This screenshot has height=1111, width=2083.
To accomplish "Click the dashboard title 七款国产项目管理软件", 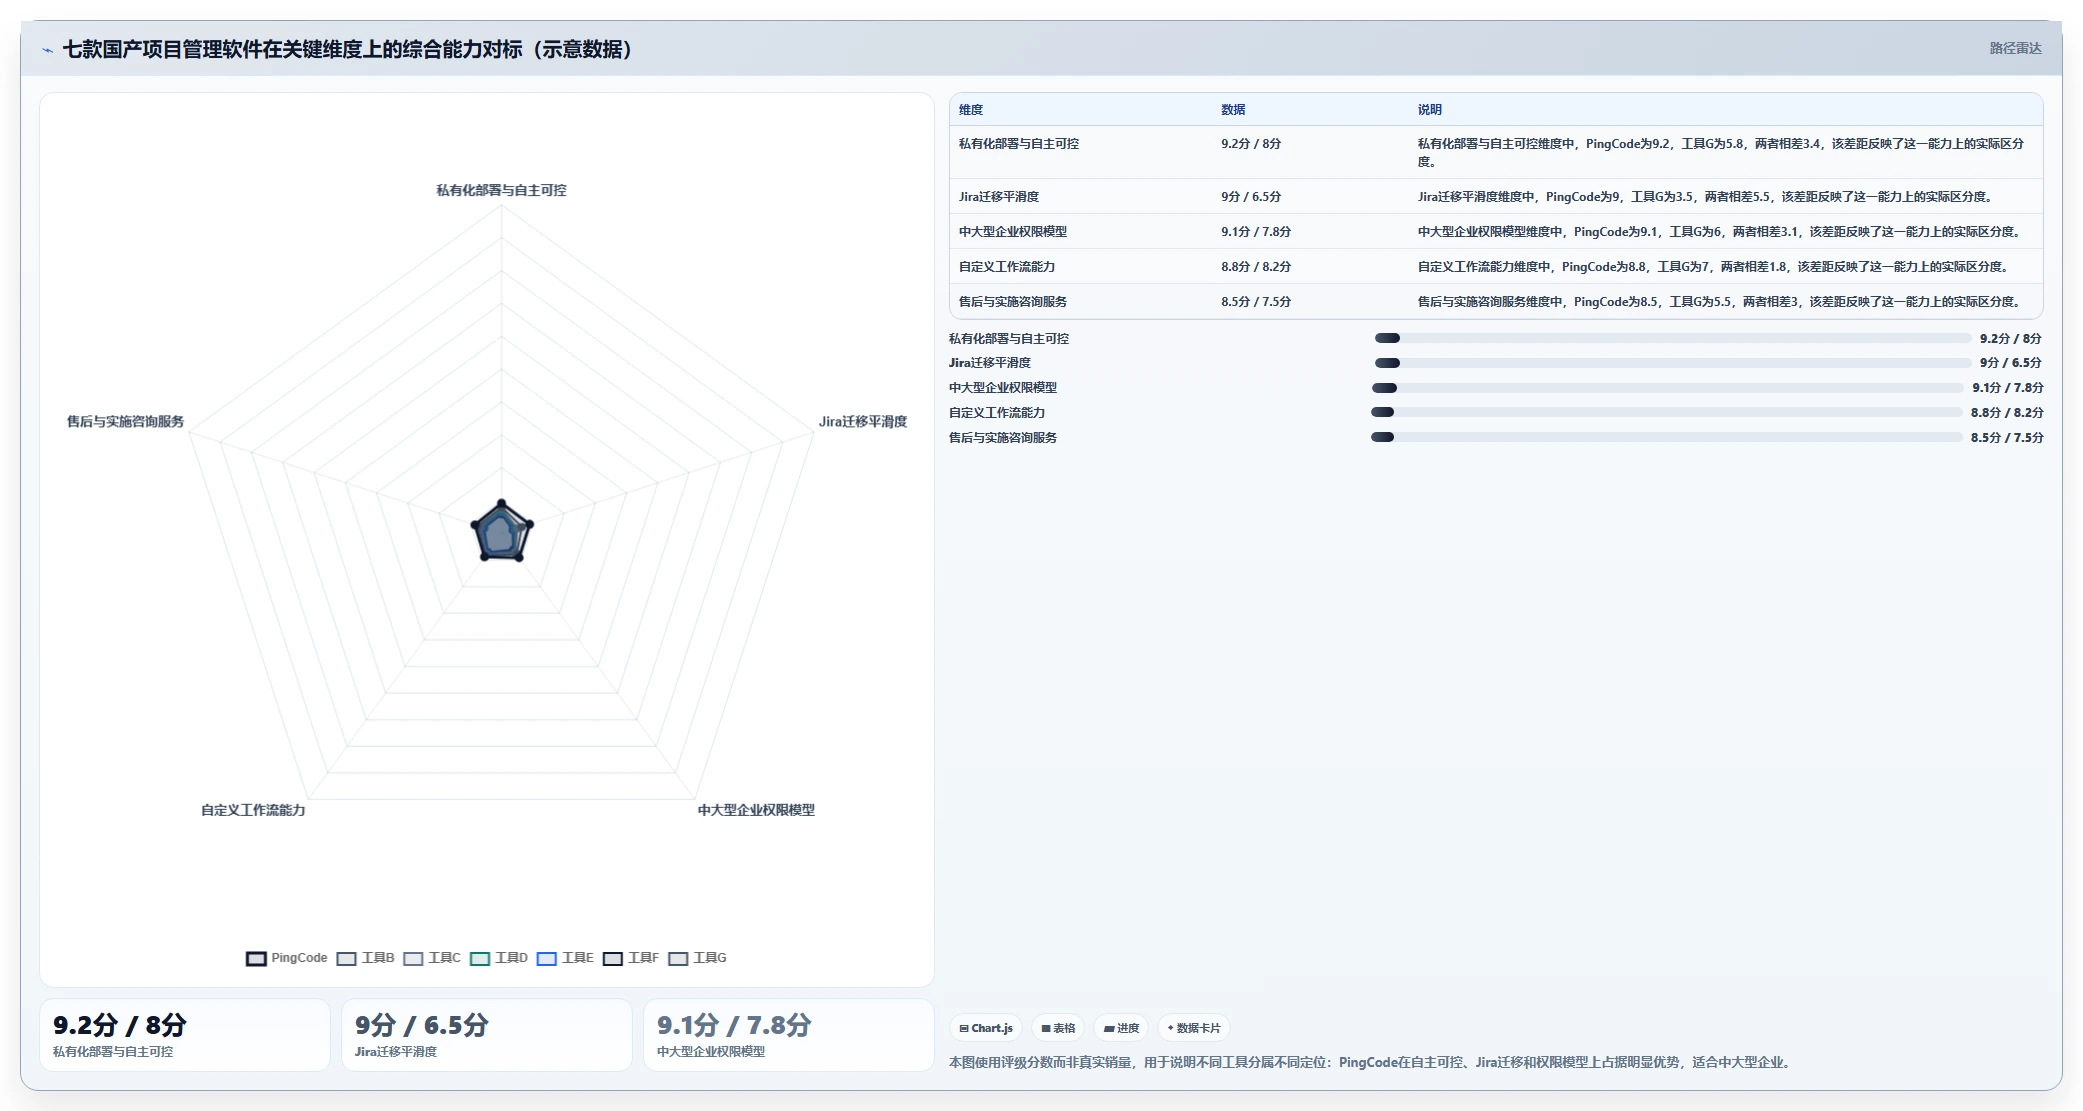I will 347,50.
